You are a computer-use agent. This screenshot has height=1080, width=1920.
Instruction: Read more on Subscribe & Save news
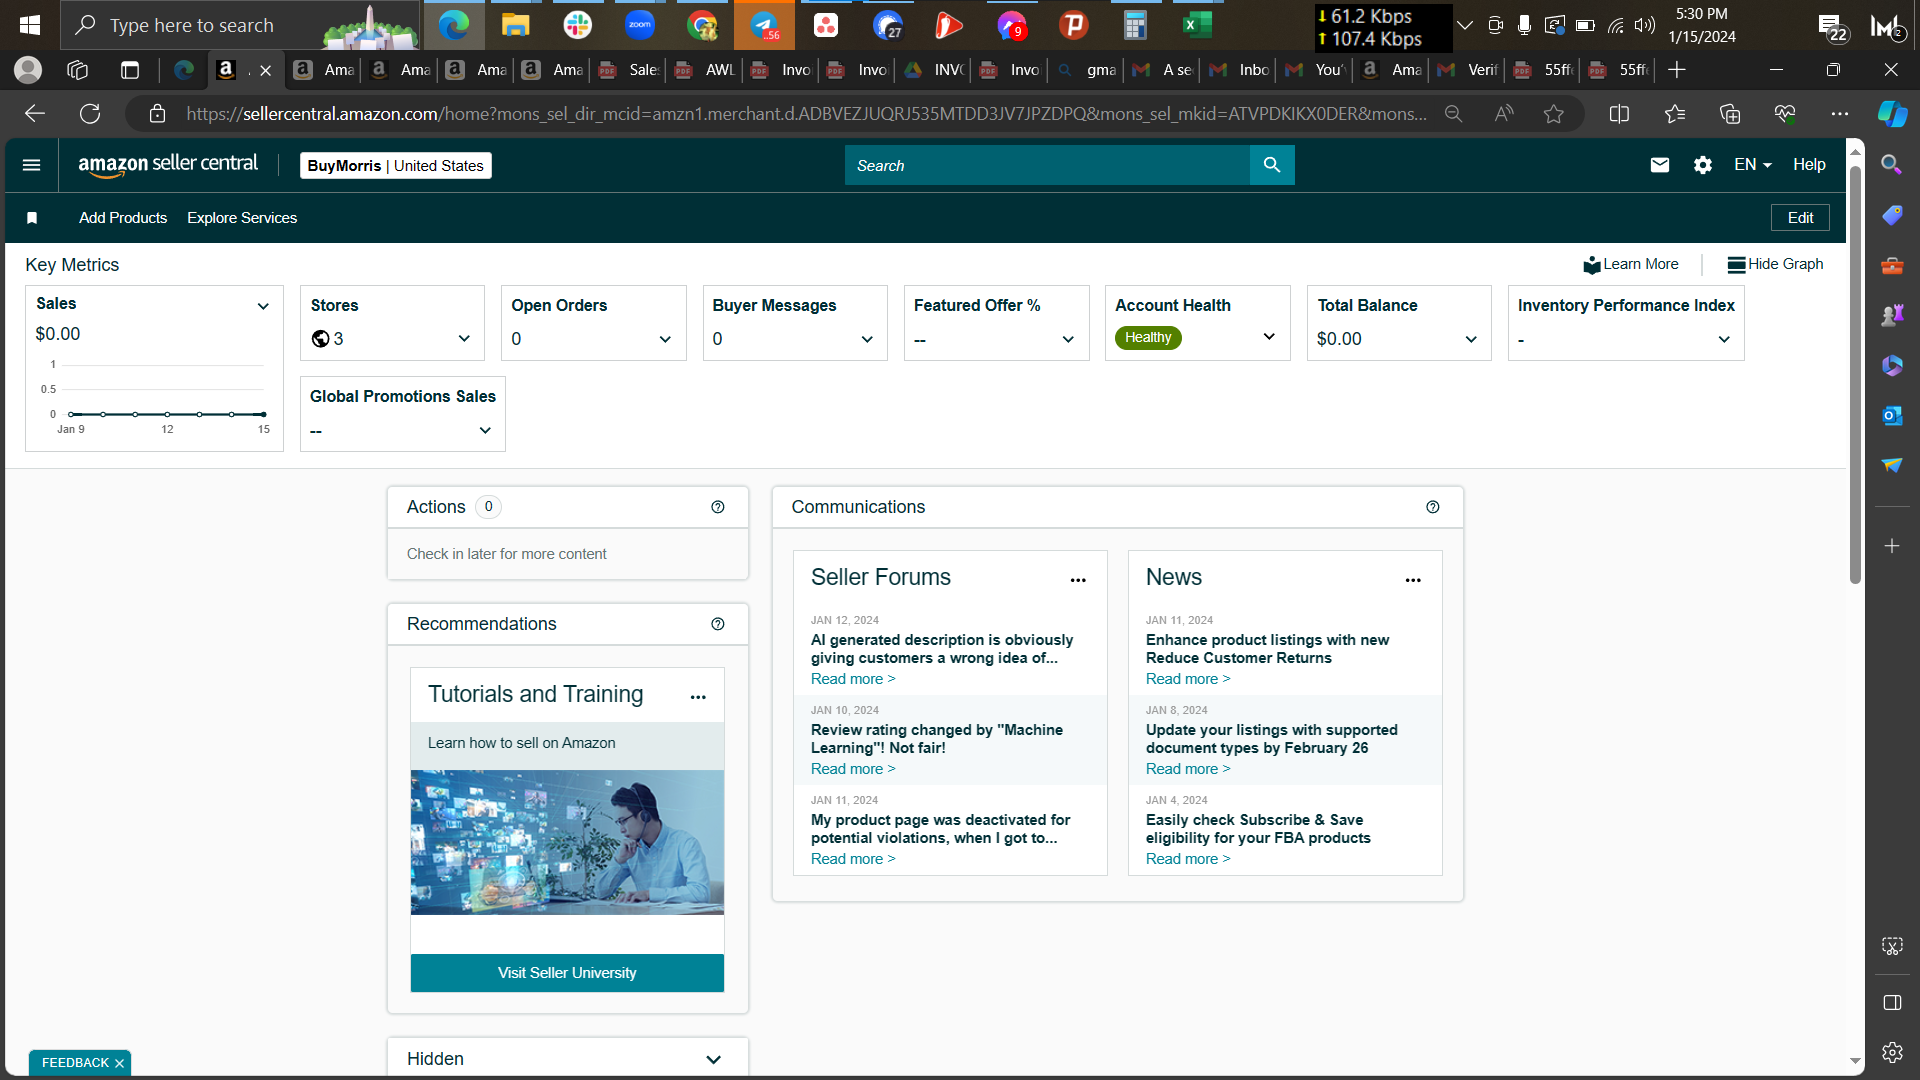[1188, 859]
